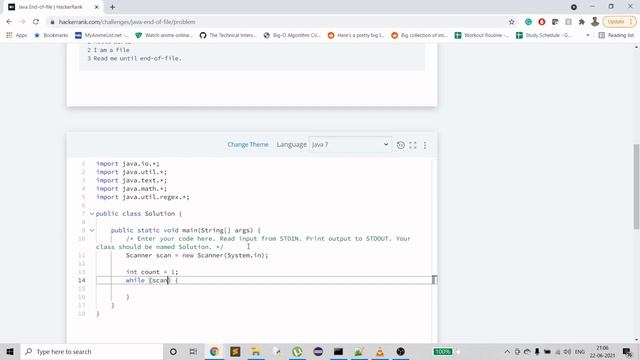Click the Chrome Update button
Viewport: 640px width, 360px height.
click(619, 22)
